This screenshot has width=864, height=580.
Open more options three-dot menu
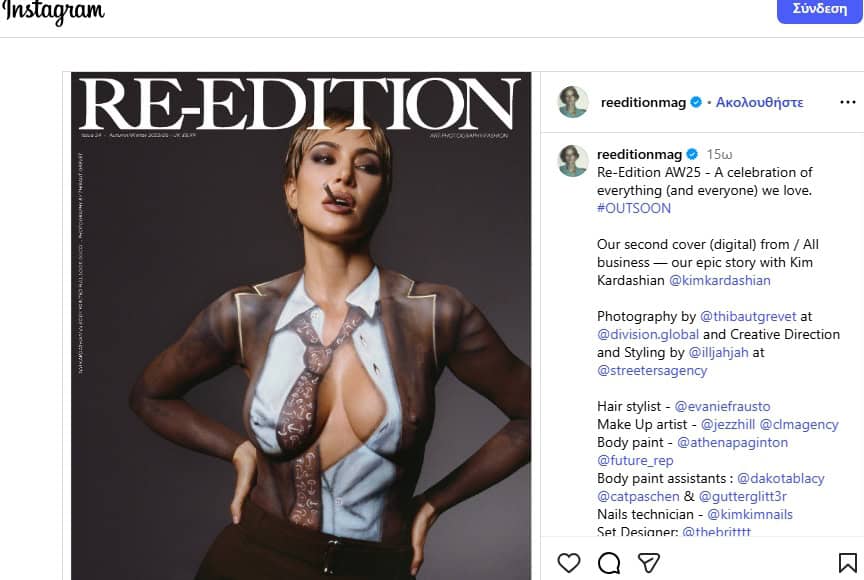point(847,102)
